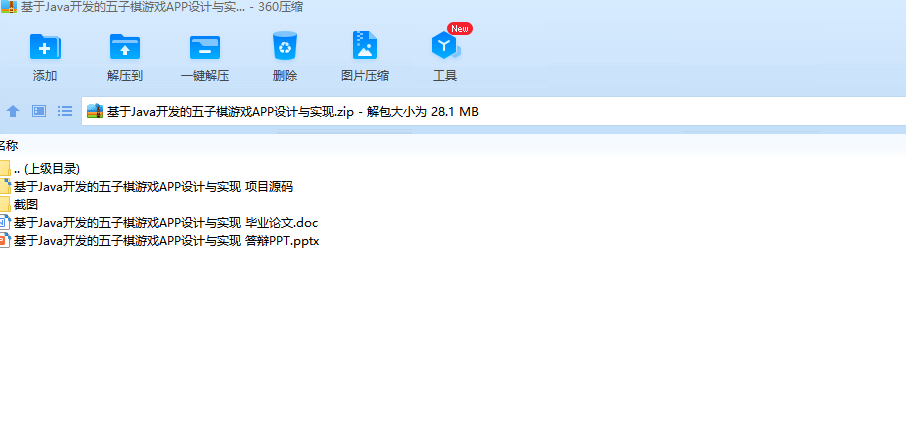
Task: Click the folder icon of 上级目录
Action: pyautogui.click(x=5, y=169)
